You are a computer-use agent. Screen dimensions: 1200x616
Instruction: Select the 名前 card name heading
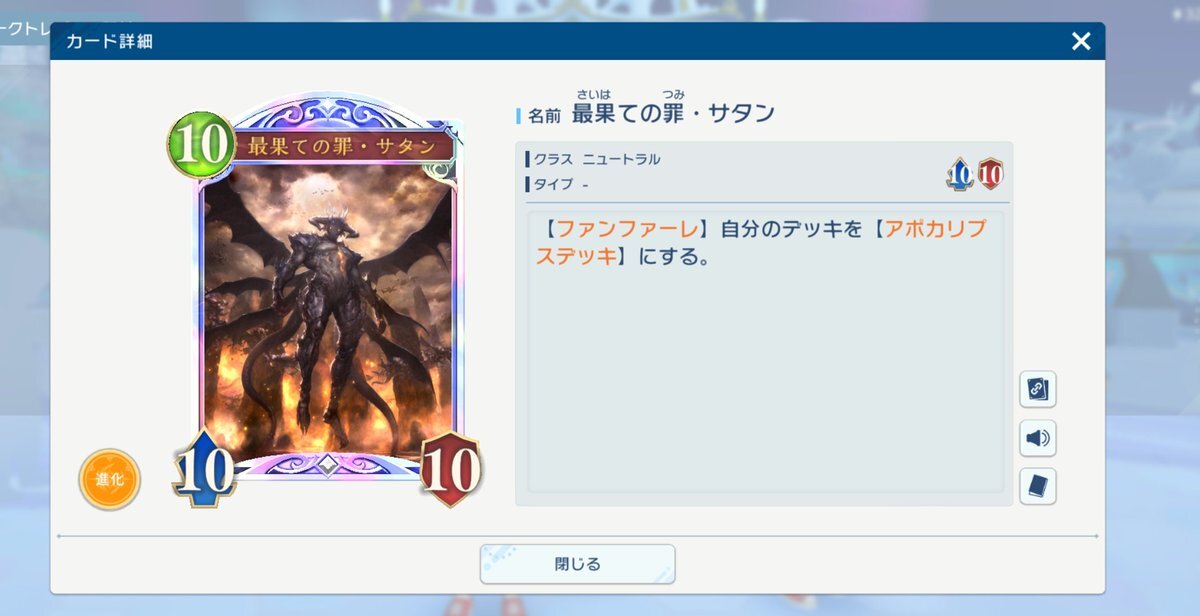pyautogui.click(x=651, y=115)
